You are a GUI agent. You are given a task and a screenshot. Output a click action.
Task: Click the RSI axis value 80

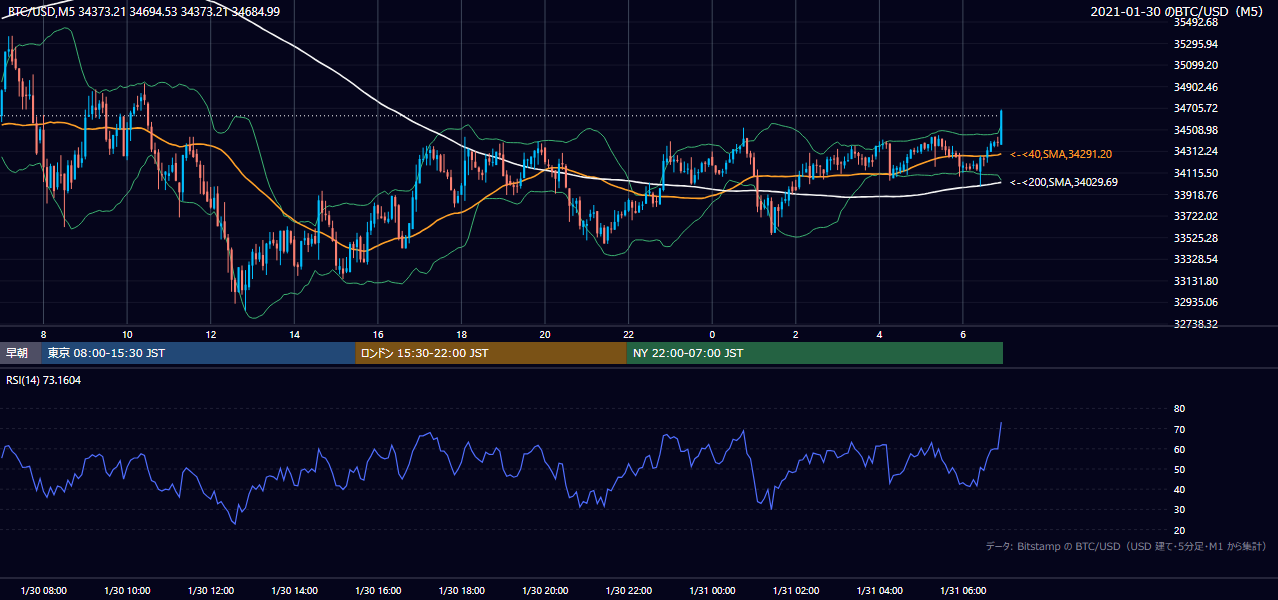click(1179, 409)
